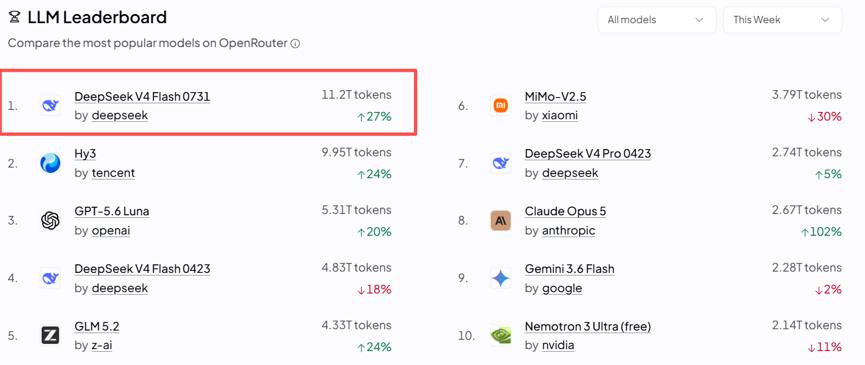Click the LLM Leaderboard hourglass icon
Image resolution: width=865 pixels, height=365 pixels.
point(14,18)
